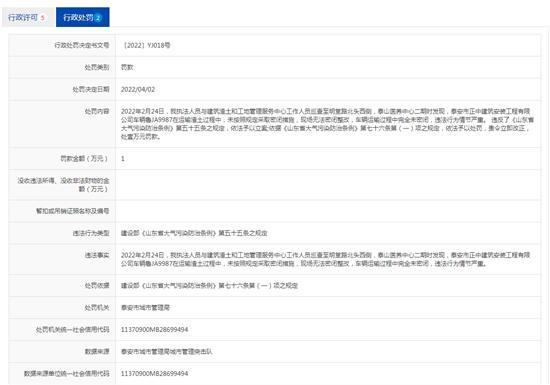
Task: Switch to the 行政许可 tab
Action: point(28,17)
